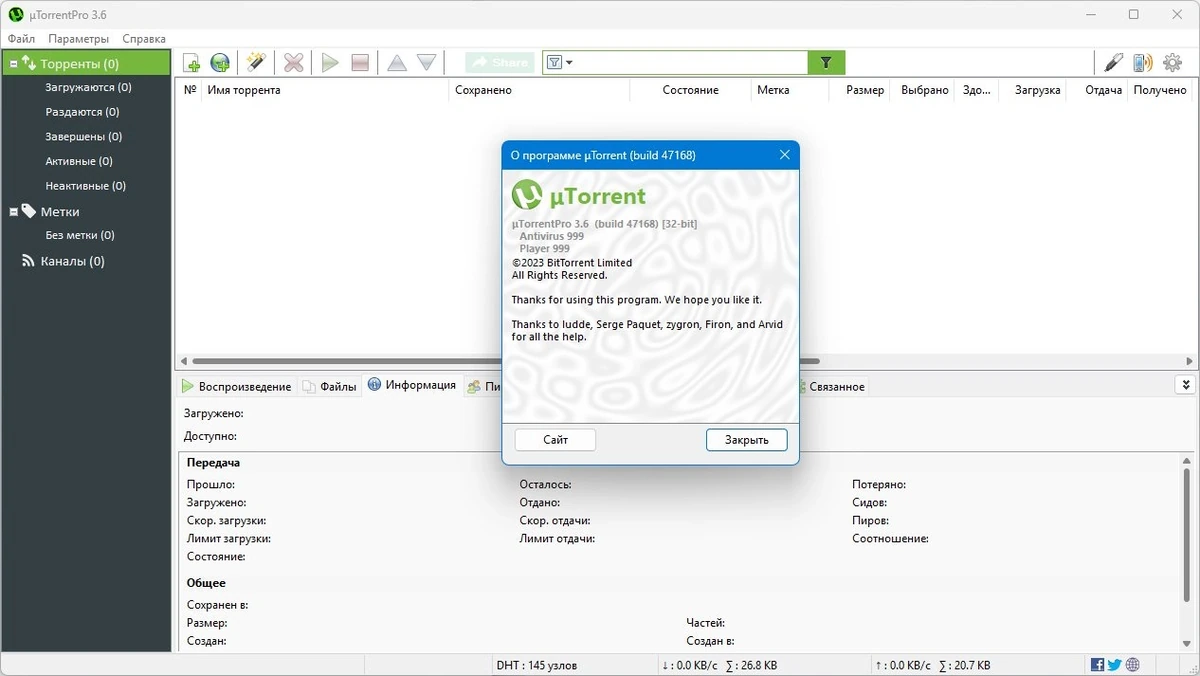The height and width of the screenshot is (676, 1200).
Task: Click the right arrow of horizontal scrollbar
Action: 1190,361
